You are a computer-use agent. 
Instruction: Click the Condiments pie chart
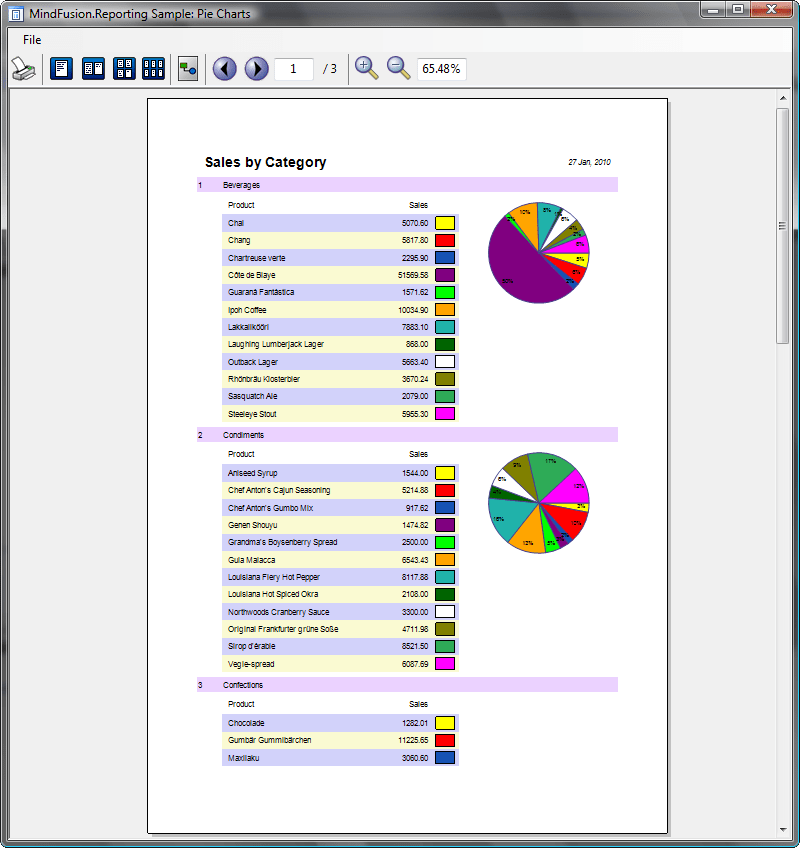539,501
